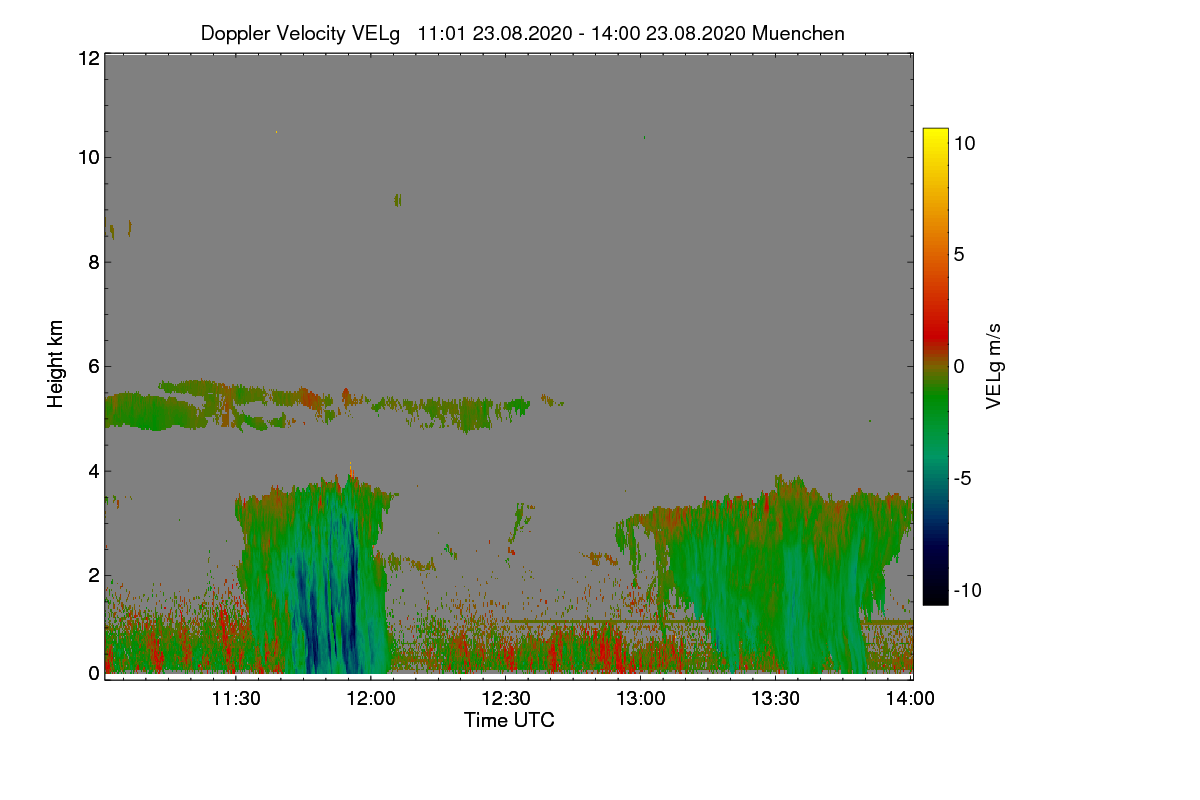Click the colorbar value '-5'
This screenshot has width=1200, height=800.
pos(964,478)
